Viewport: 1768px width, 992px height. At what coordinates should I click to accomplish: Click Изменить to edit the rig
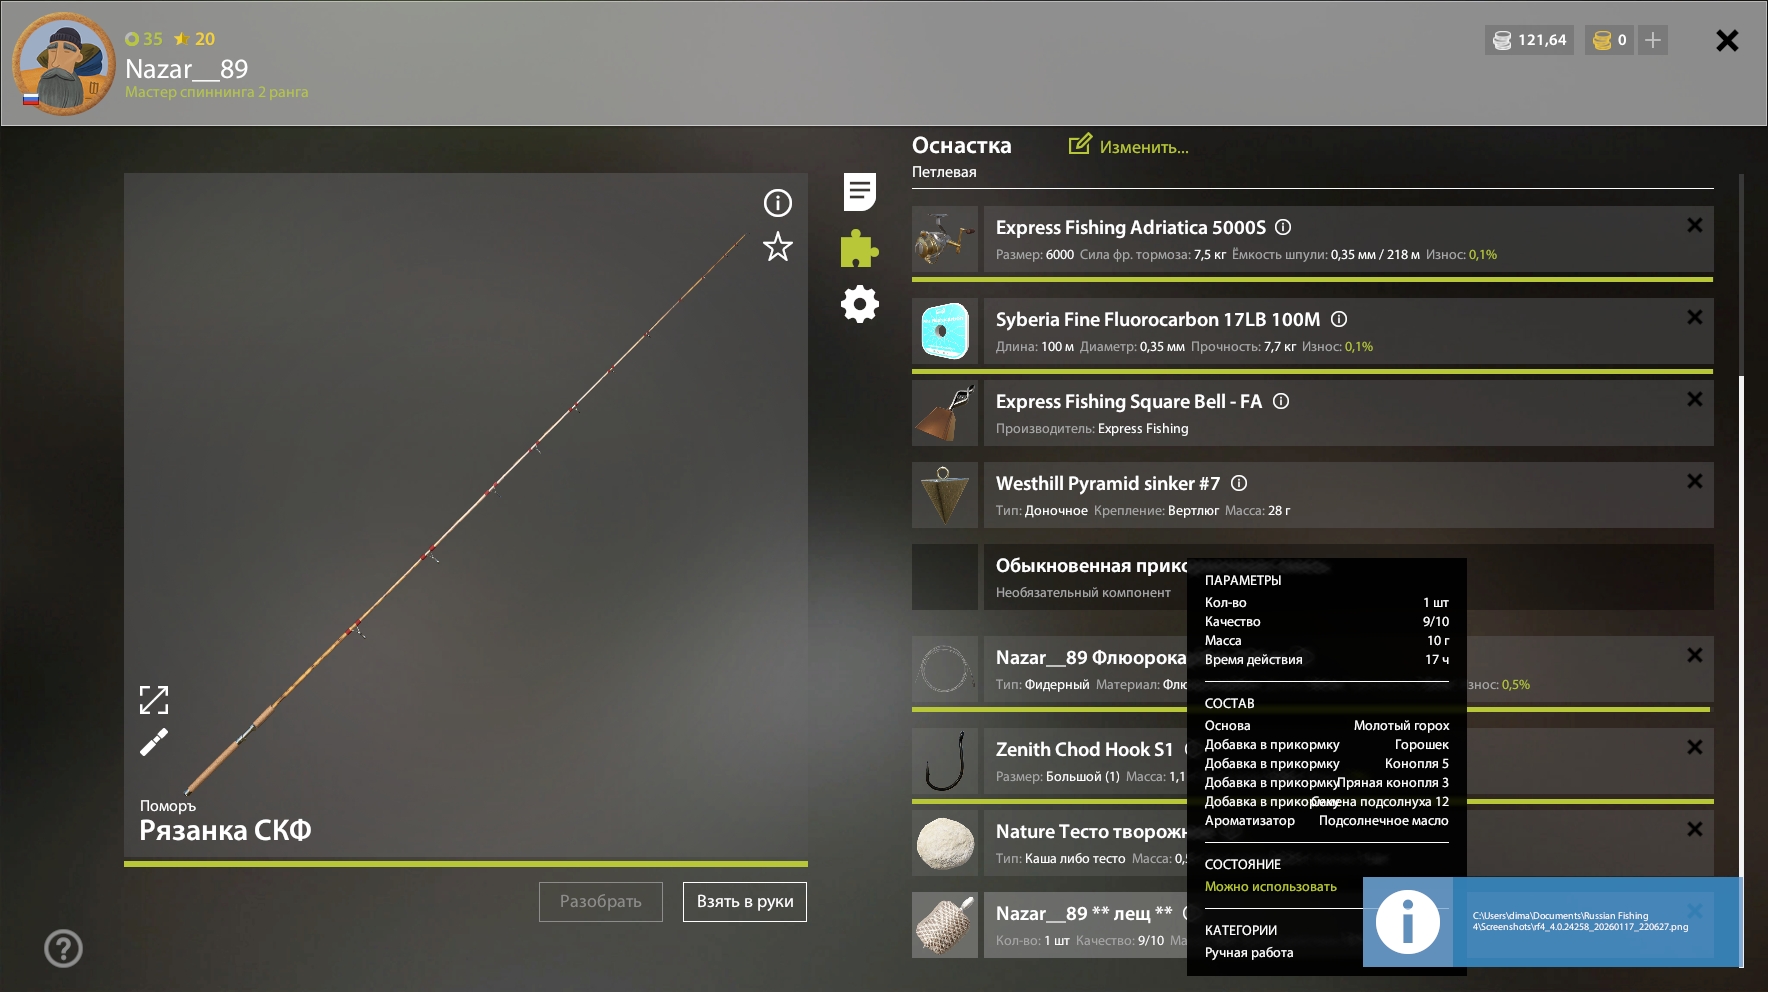pos(1129,147)
